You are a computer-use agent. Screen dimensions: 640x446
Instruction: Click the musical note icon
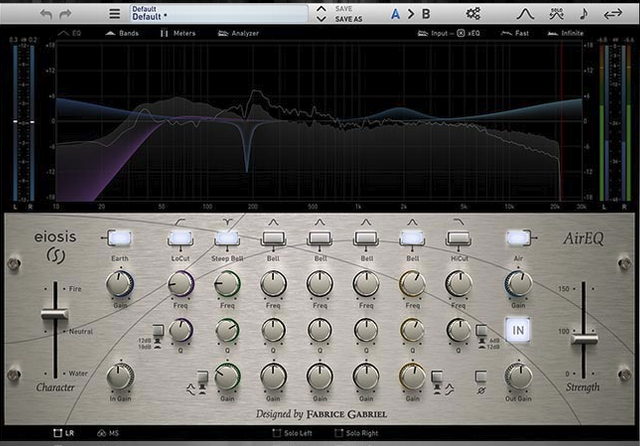pos(584,14)
